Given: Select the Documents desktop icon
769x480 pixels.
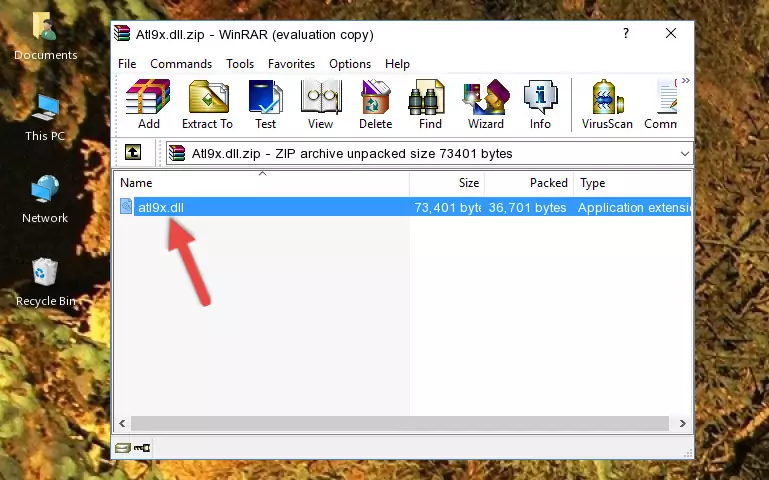Looking at the screenshot, I should pyautogui.click(x=46, y=36).
